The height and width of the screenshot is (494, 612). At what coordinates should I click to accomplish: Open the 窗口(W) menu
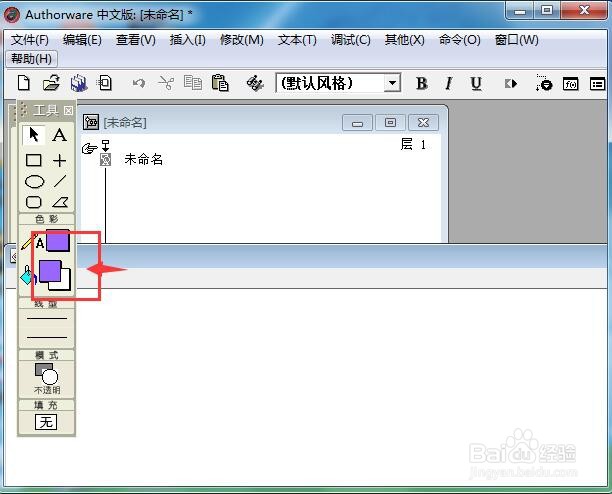point(516,40)
